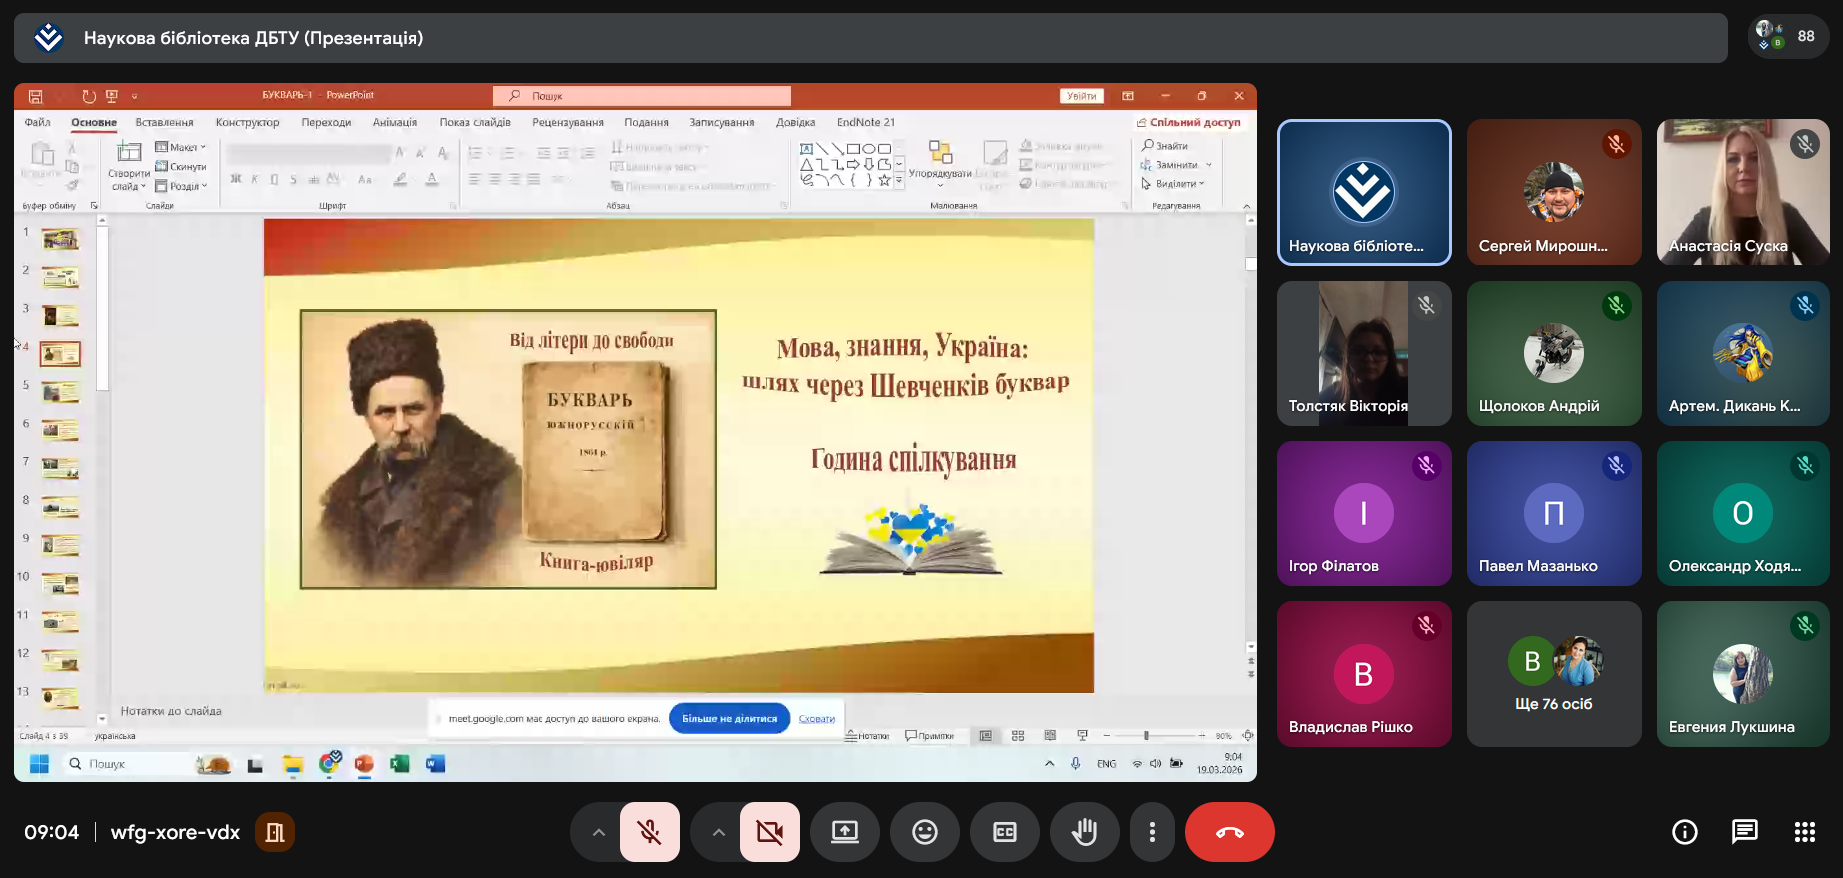
Task: Click the raise hand icon
Action: (1084, 832)
